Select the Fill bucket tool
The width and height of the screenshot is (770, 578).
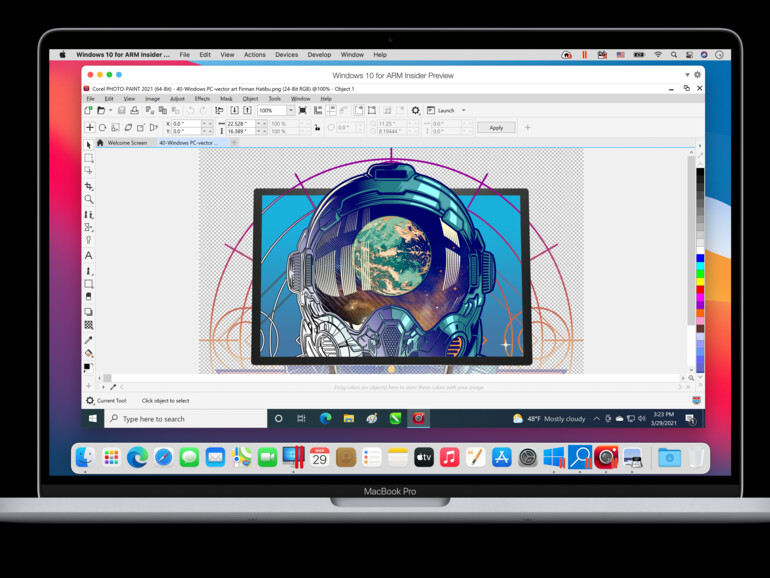click(x=88, y=353)
